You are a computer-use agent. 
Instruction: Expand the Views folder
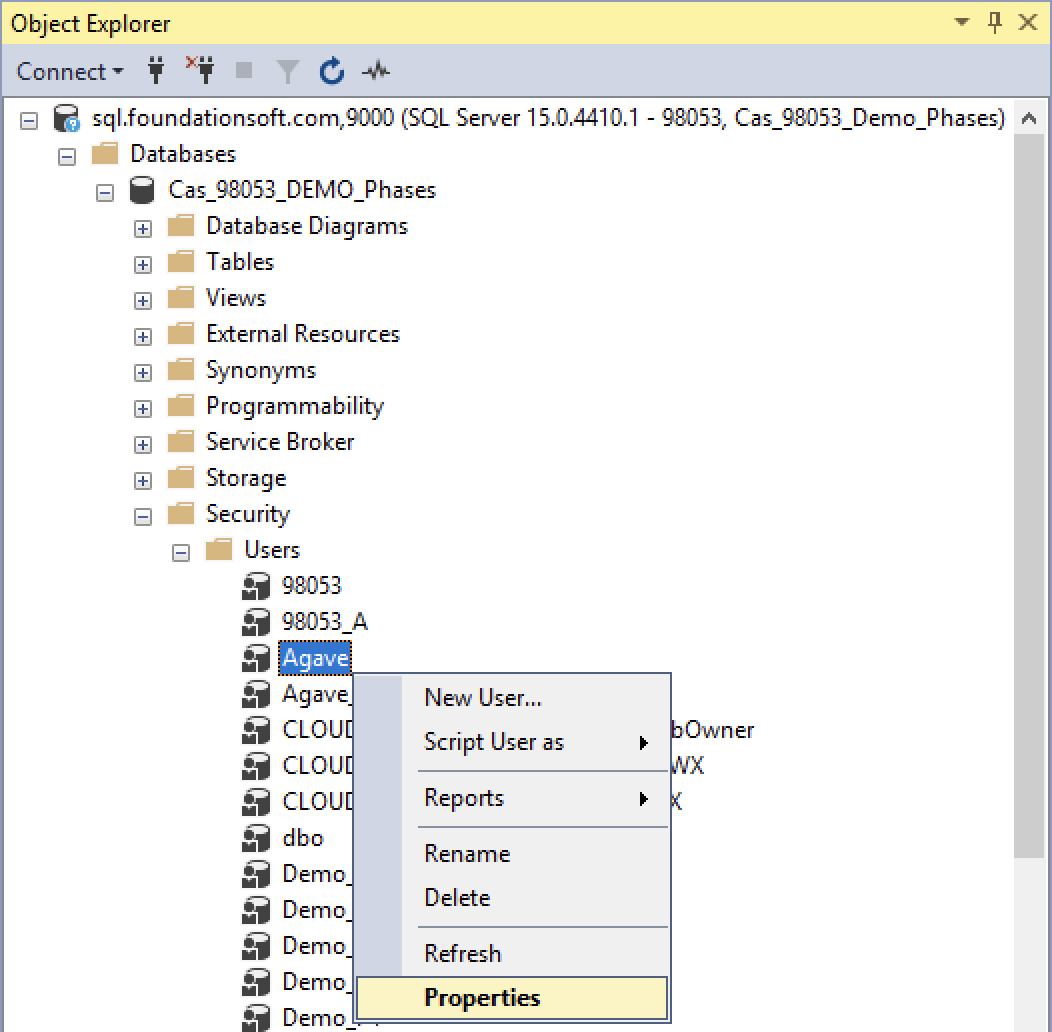pyautogui.click(x=142, y=301)
